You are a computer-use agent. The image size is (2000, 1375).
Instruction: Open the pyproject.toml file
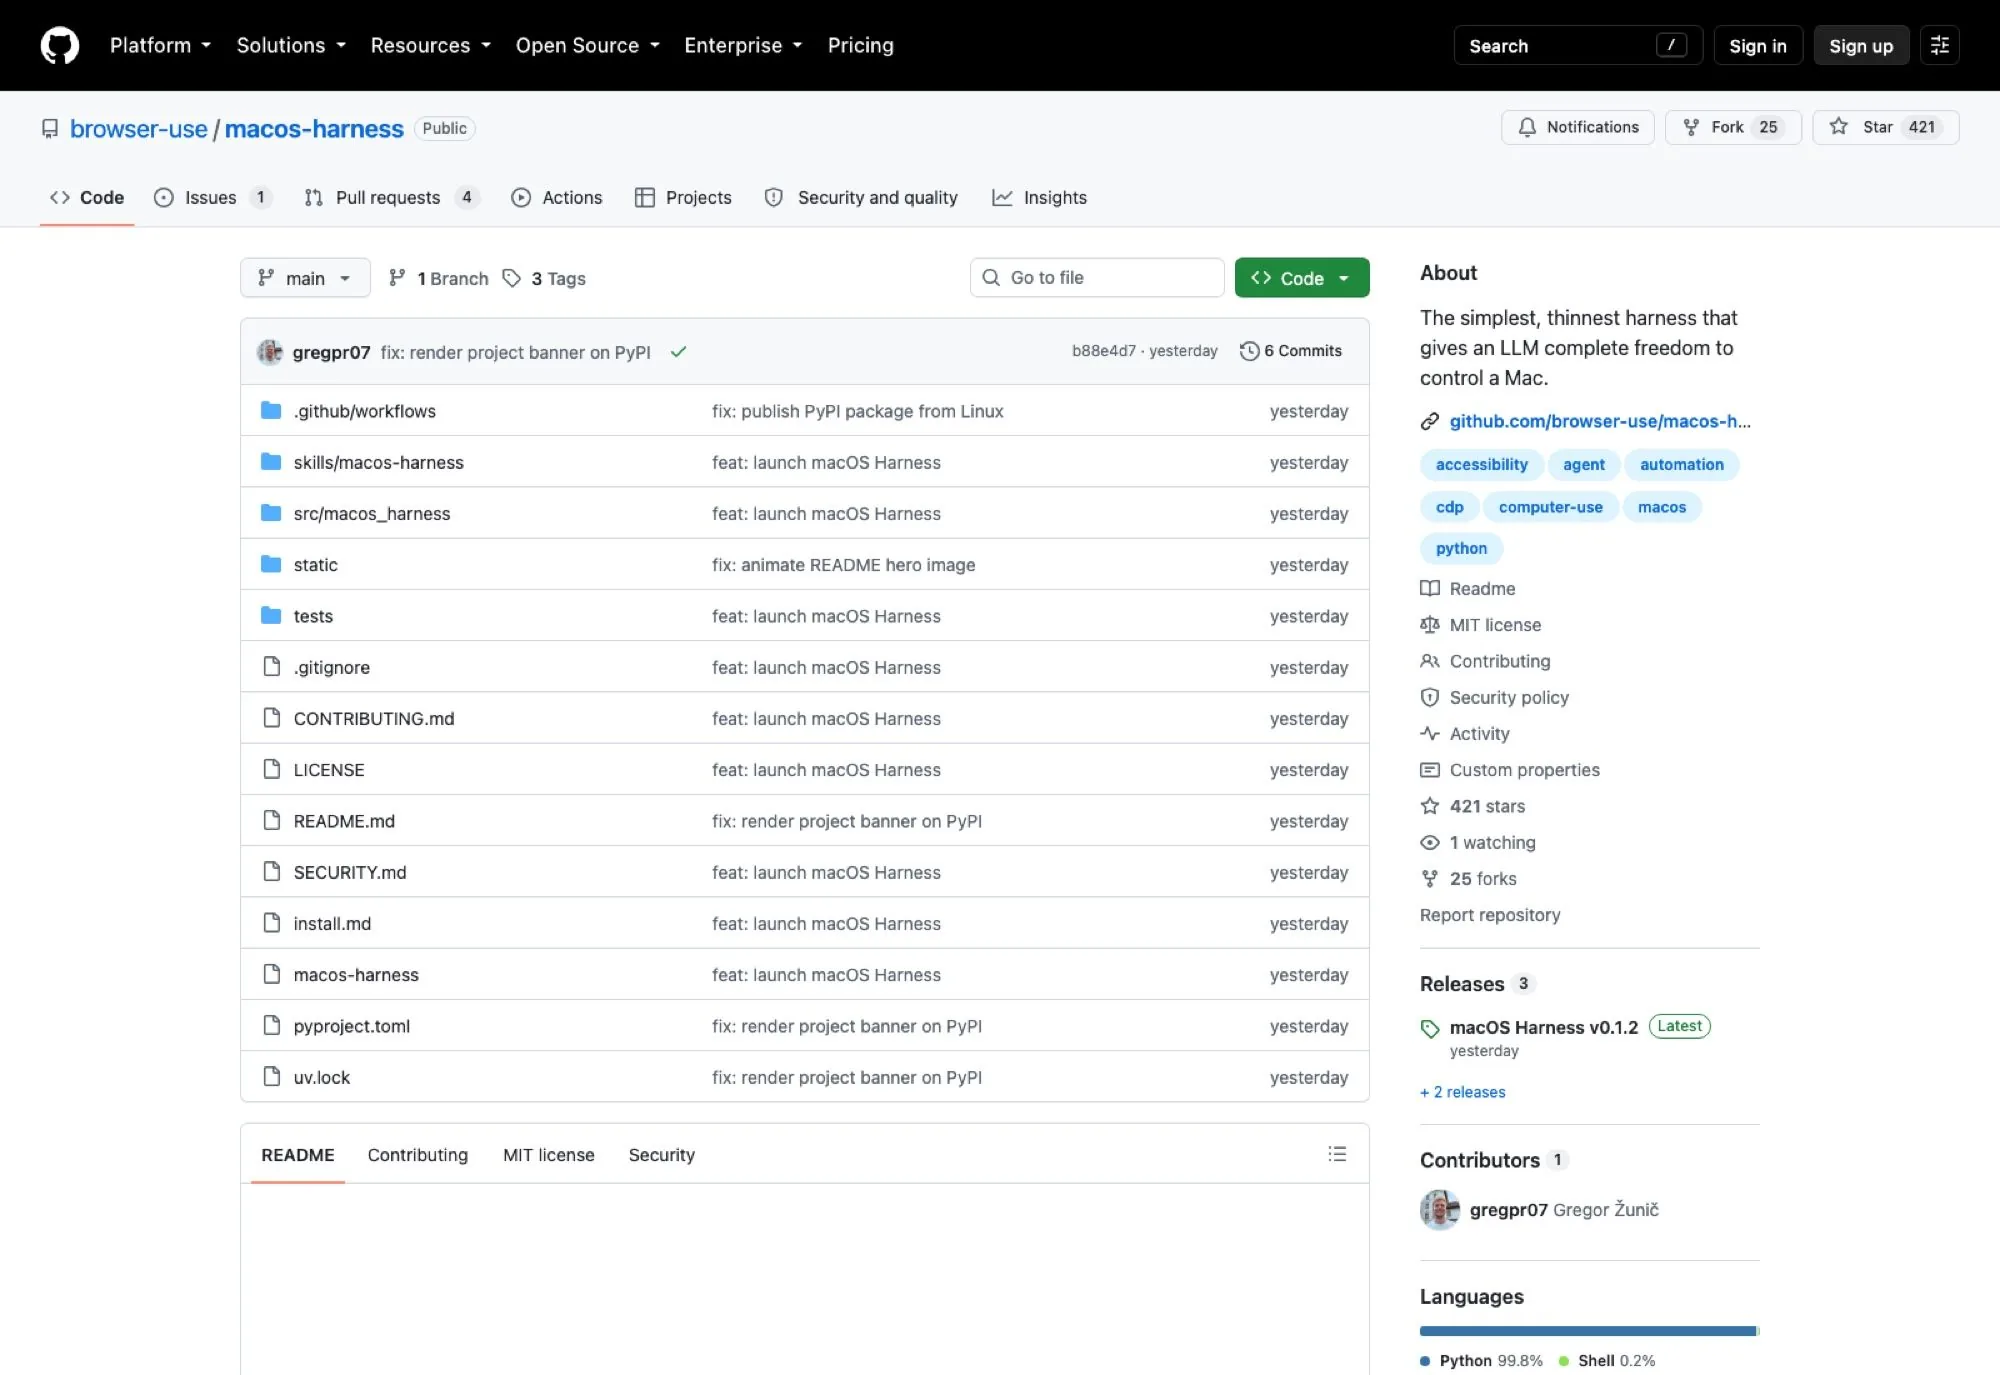click(351, 1026)
